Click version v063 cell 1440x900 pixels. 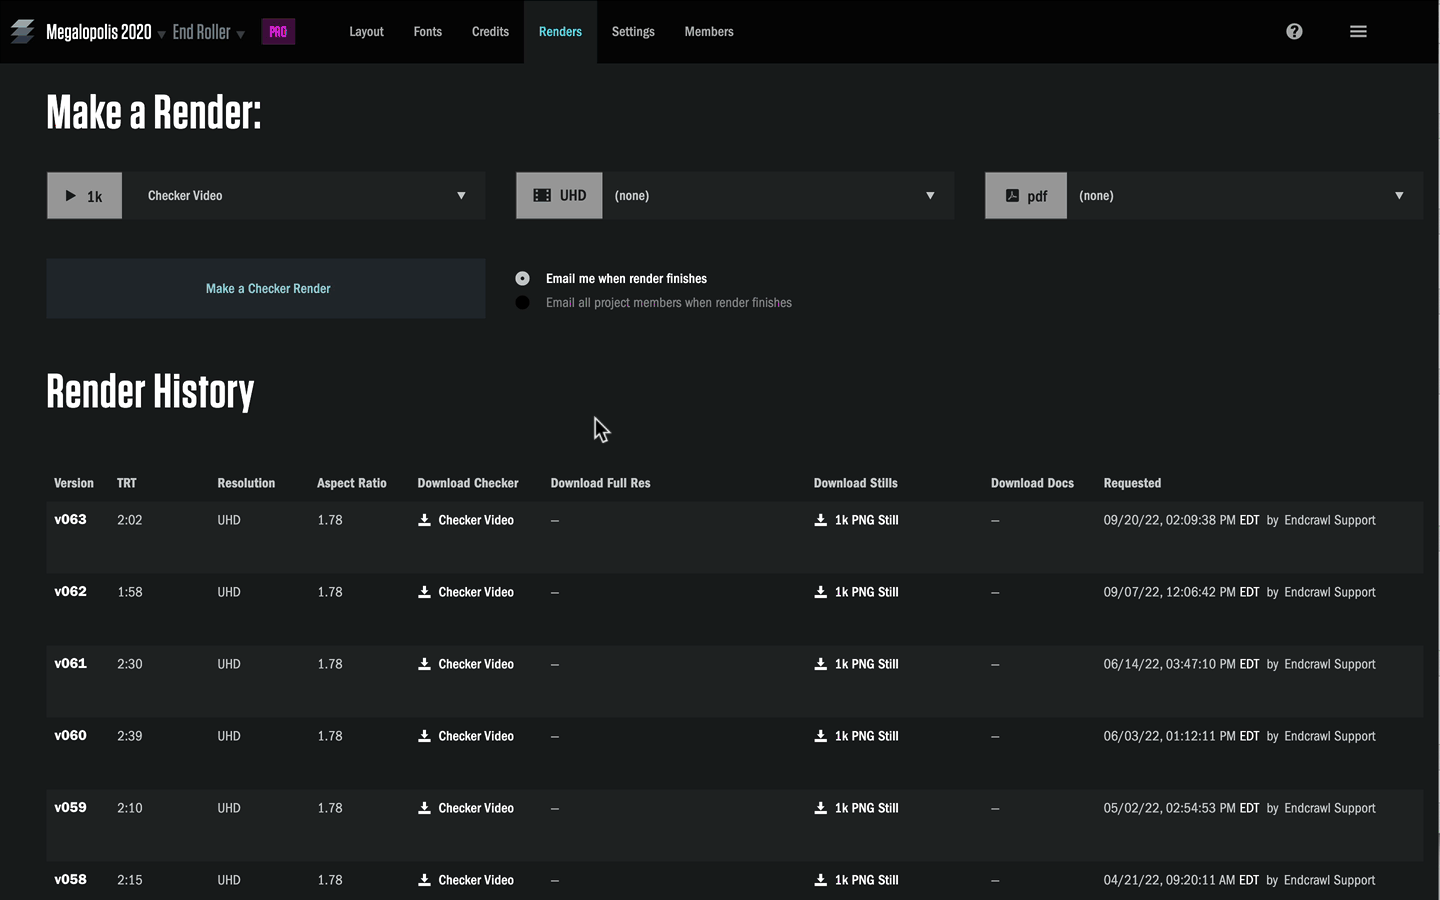(x=70, y=520)
